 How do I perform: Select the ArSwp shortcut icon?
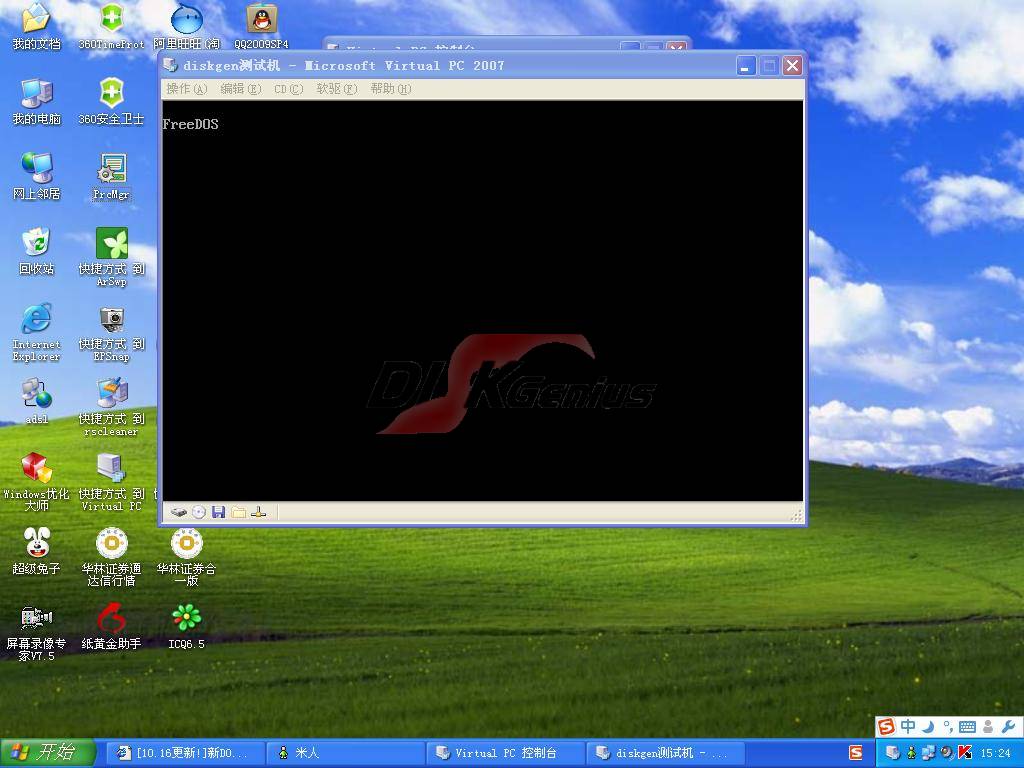tap(112, 257)
